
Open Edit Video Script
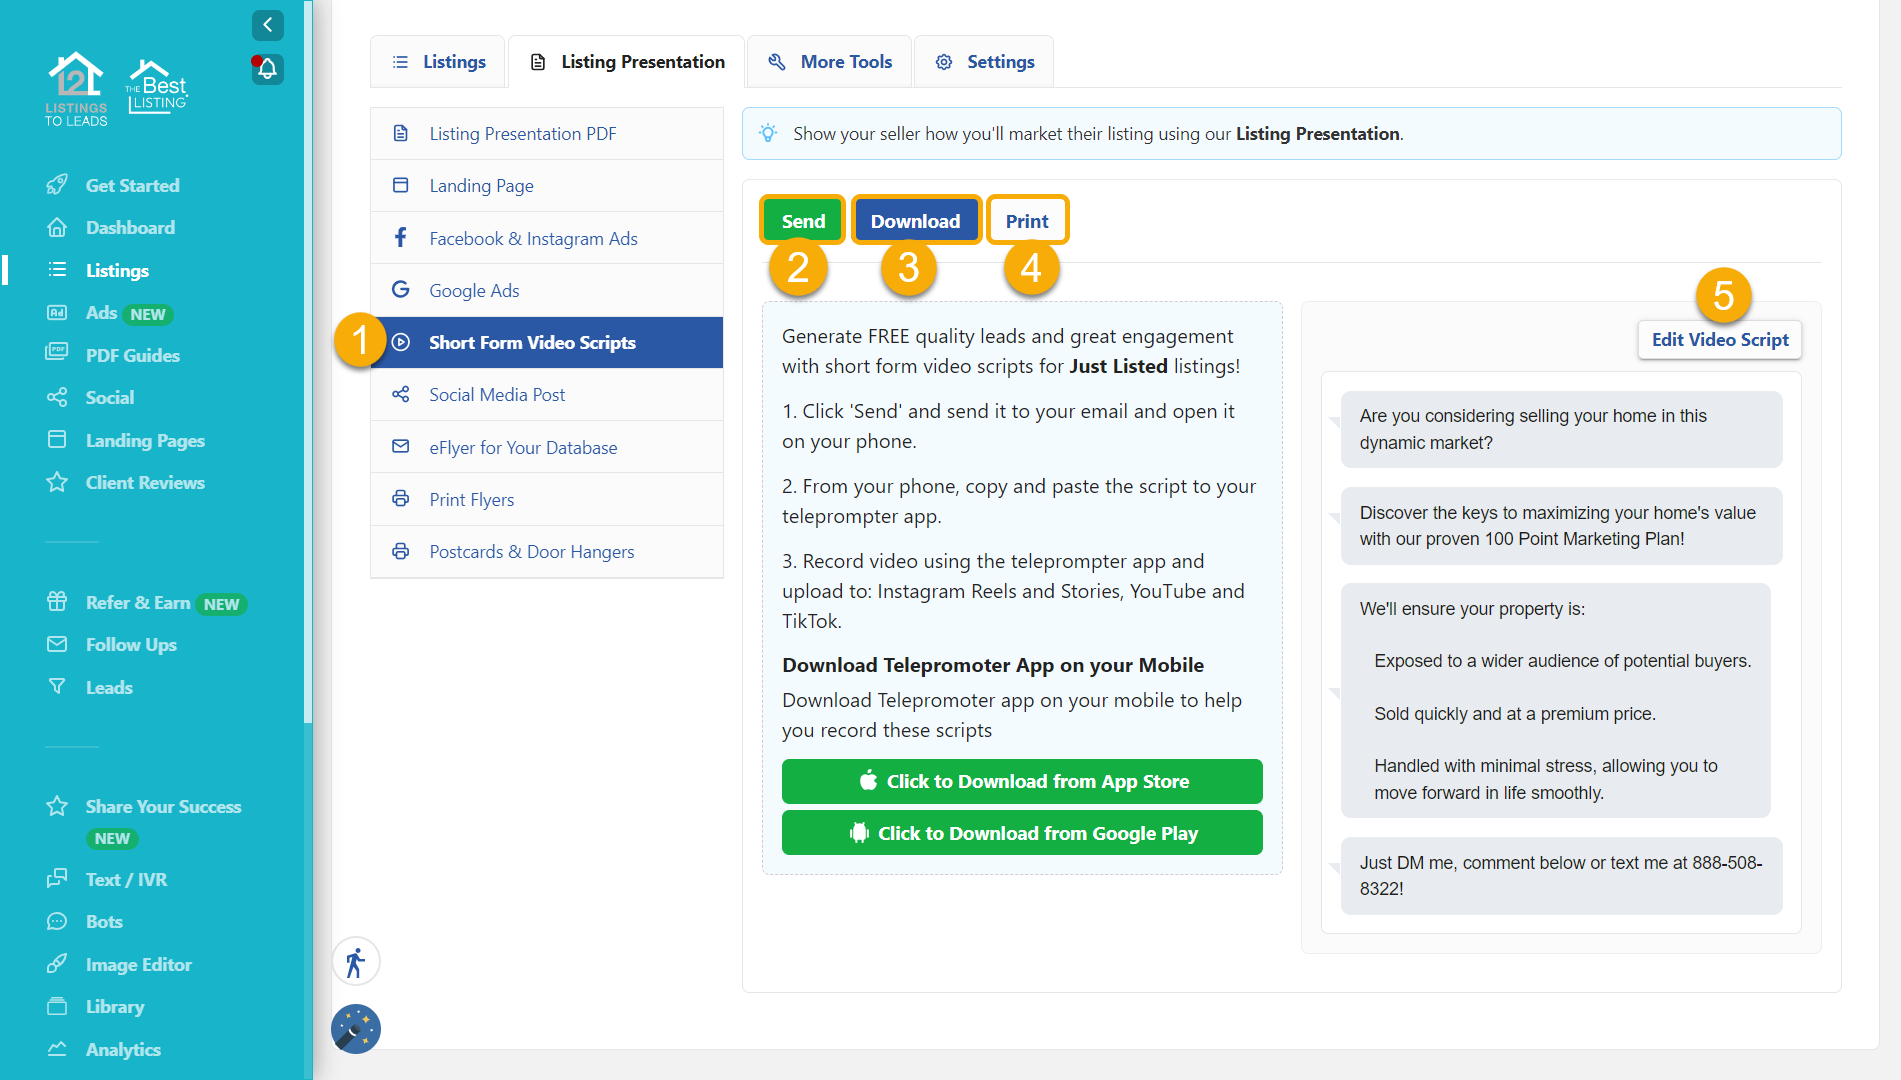tap(1719, 340)
